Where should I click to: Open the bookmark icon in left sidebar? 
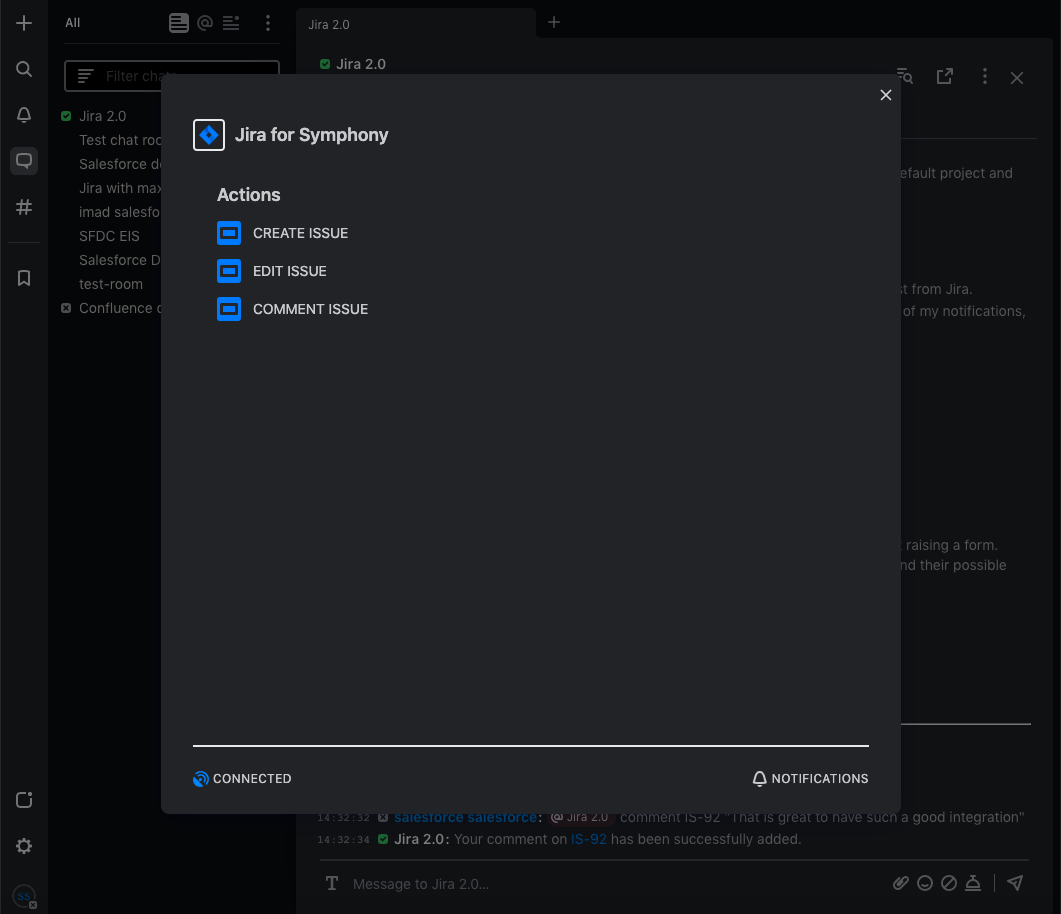[24, 278]
